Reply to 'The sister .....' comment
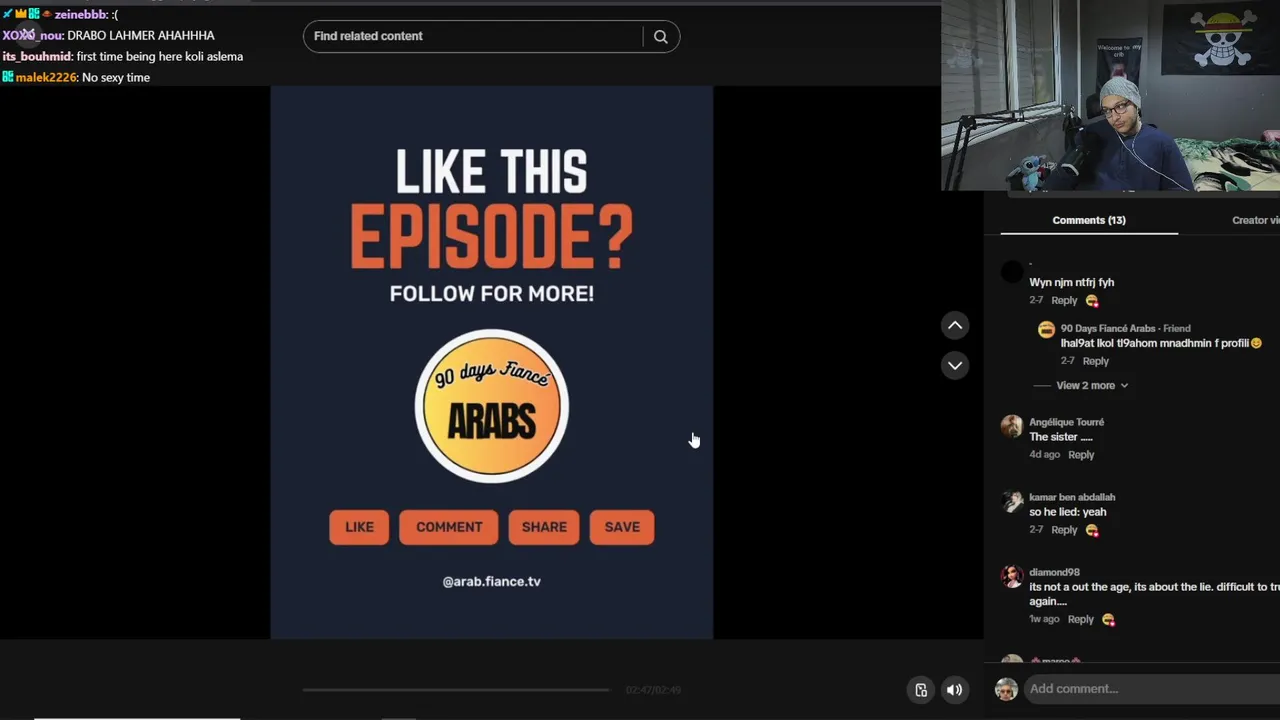 1081,455
